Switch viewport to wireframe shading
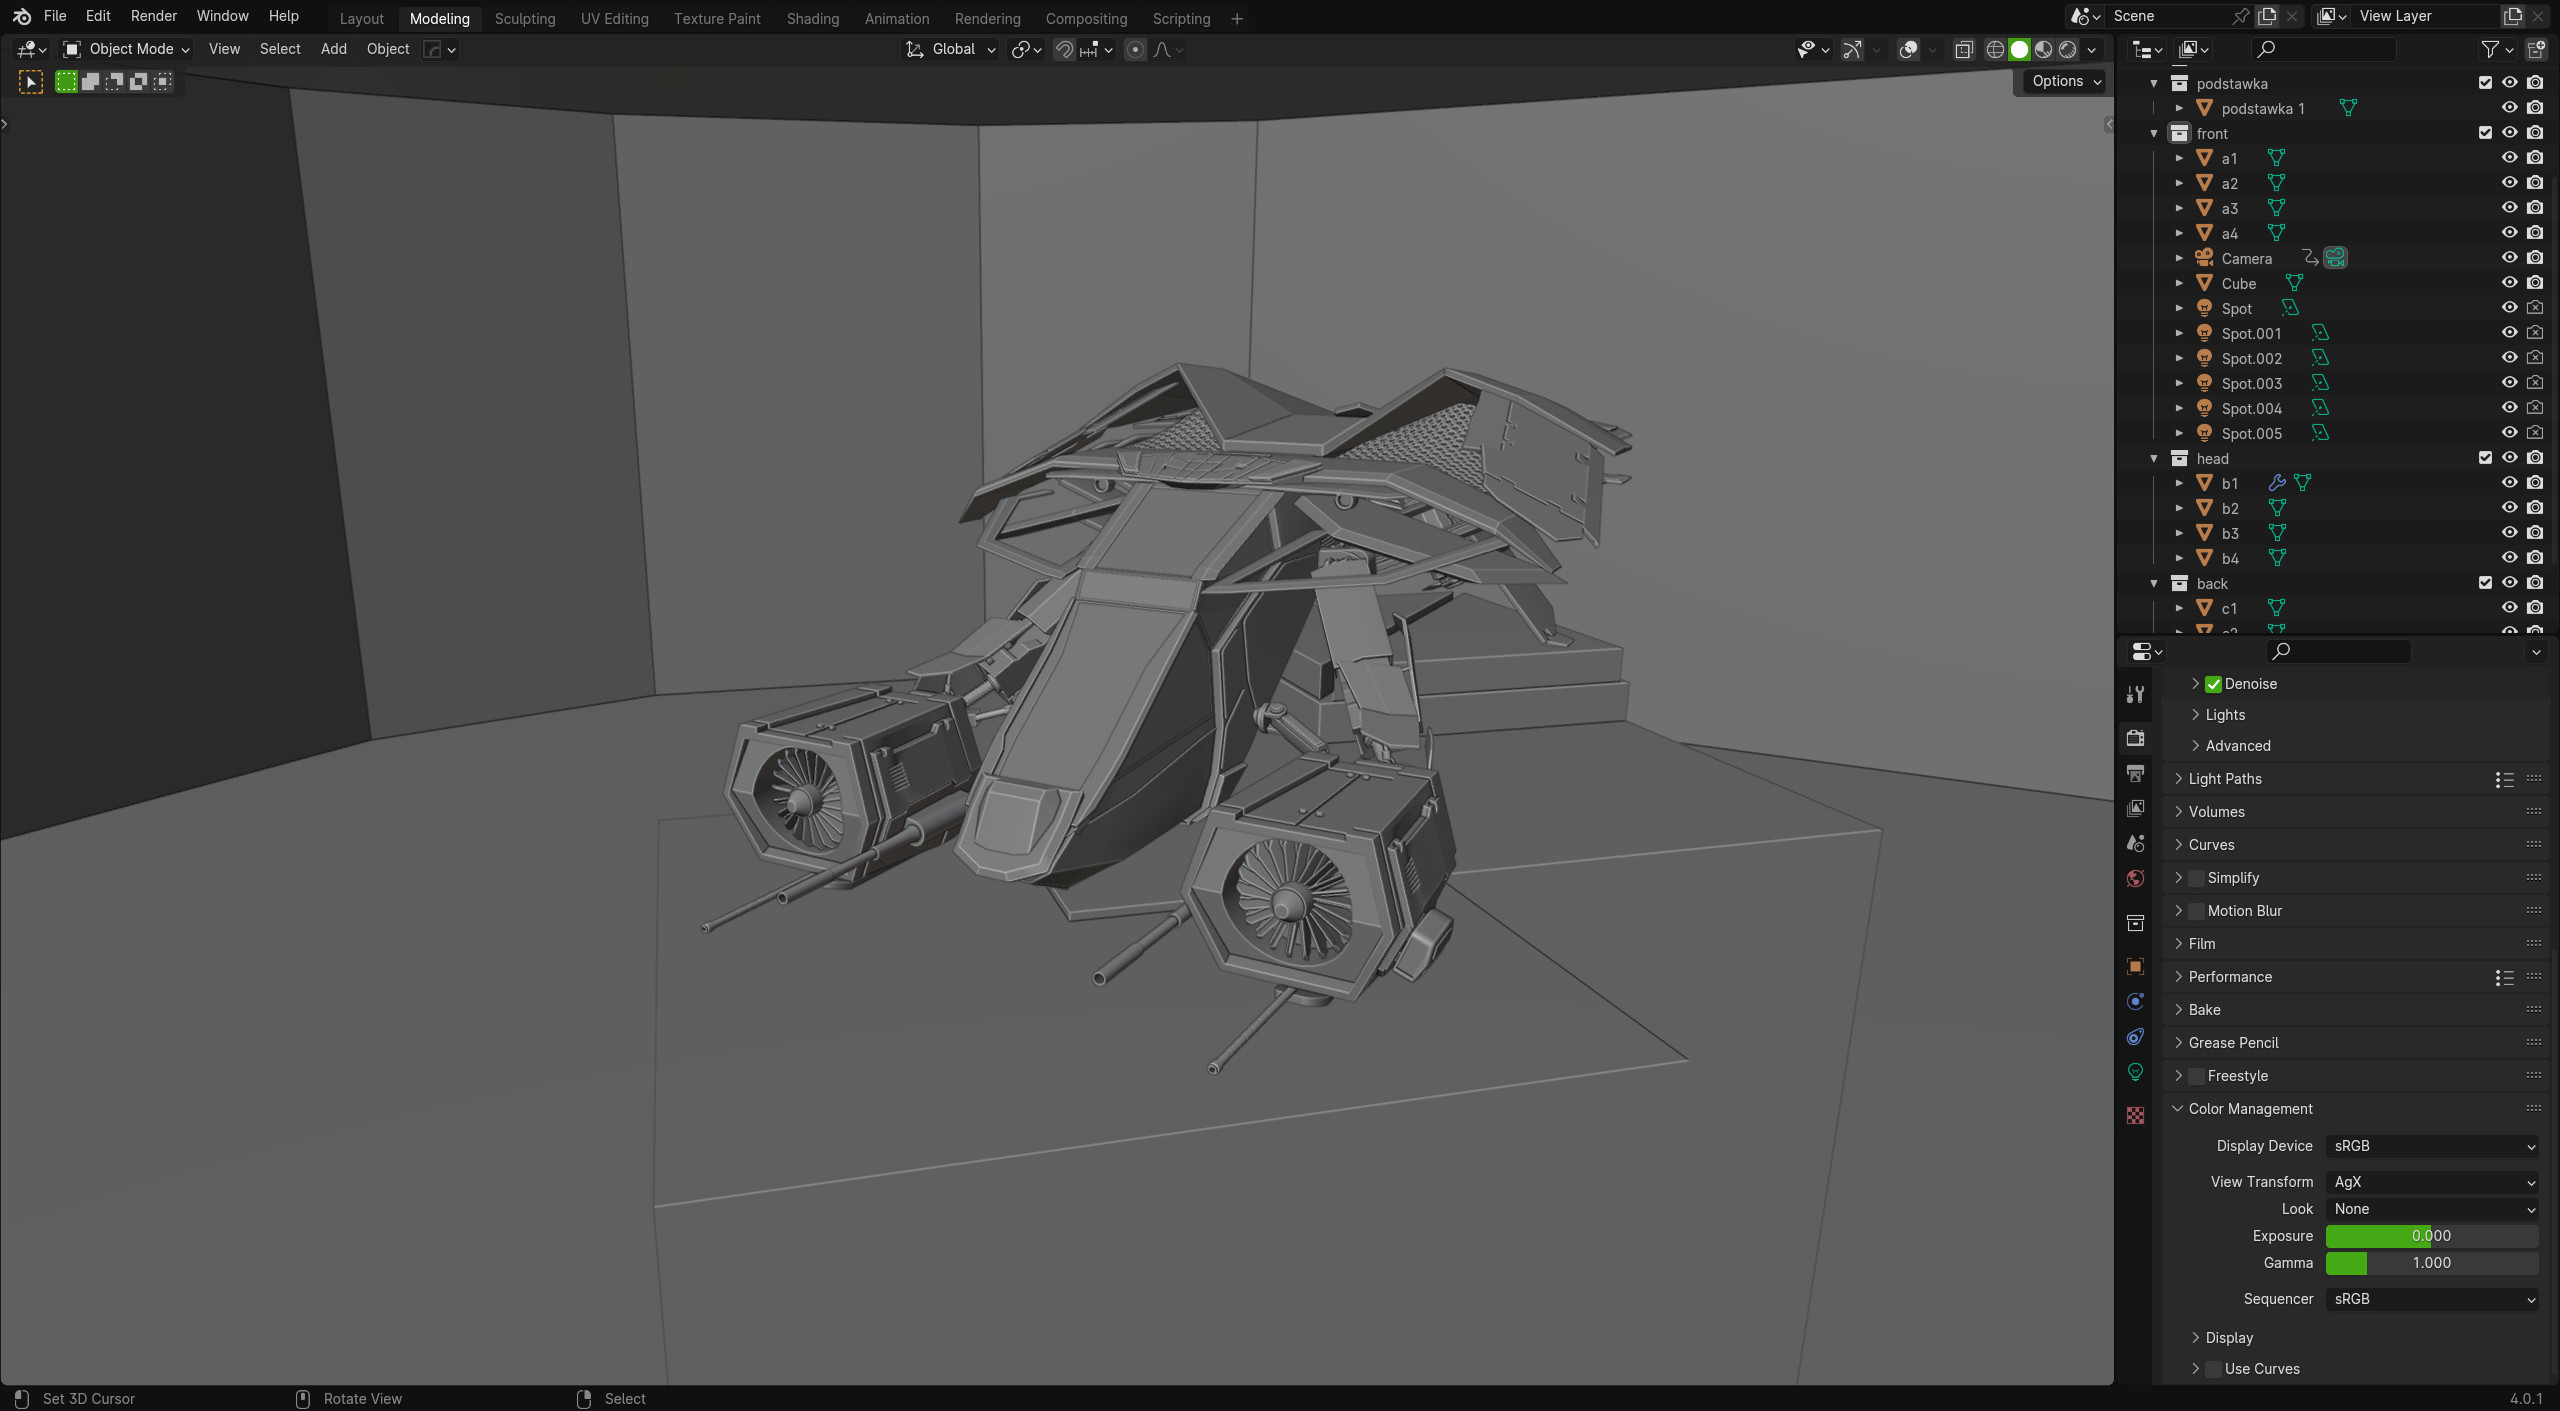This screenshot has width=2560, height=1411. [1995, 50]
